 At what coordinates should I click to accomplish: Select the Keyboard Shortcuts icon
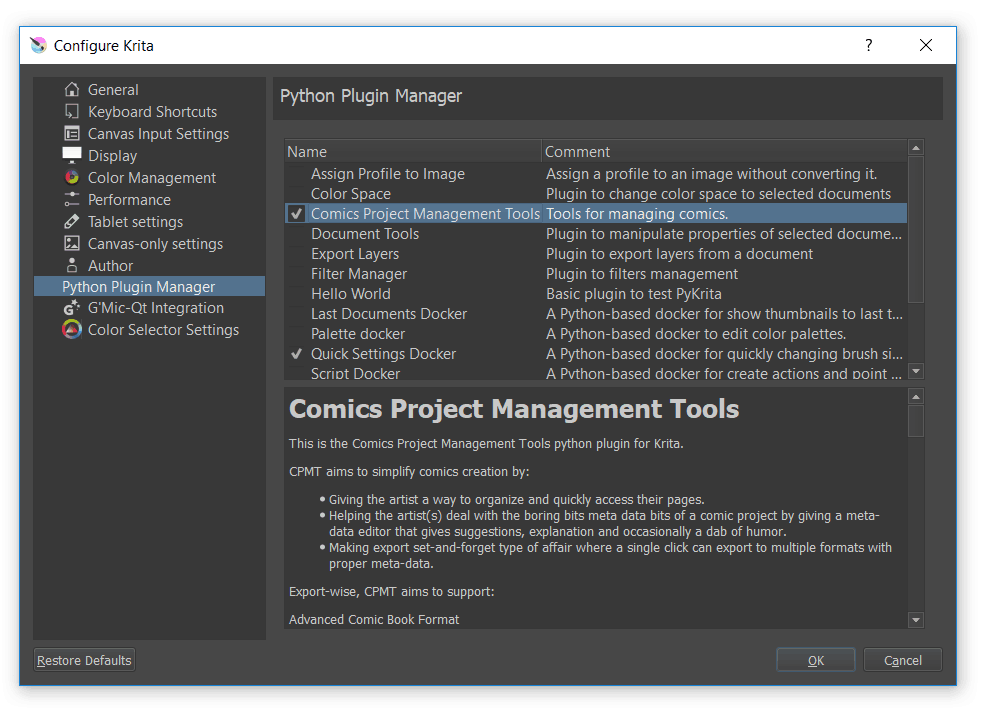coord(72,112)
